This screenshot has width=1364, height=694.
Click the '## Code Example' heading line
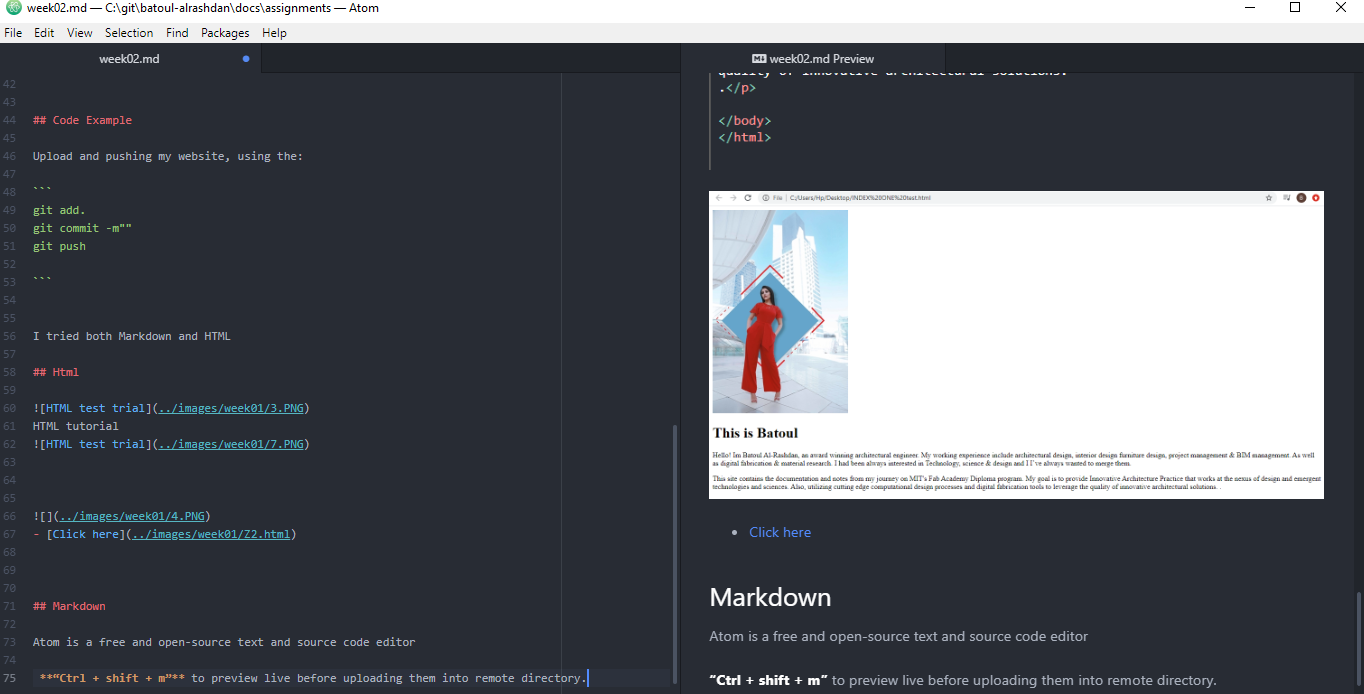(x=82, y=120)
